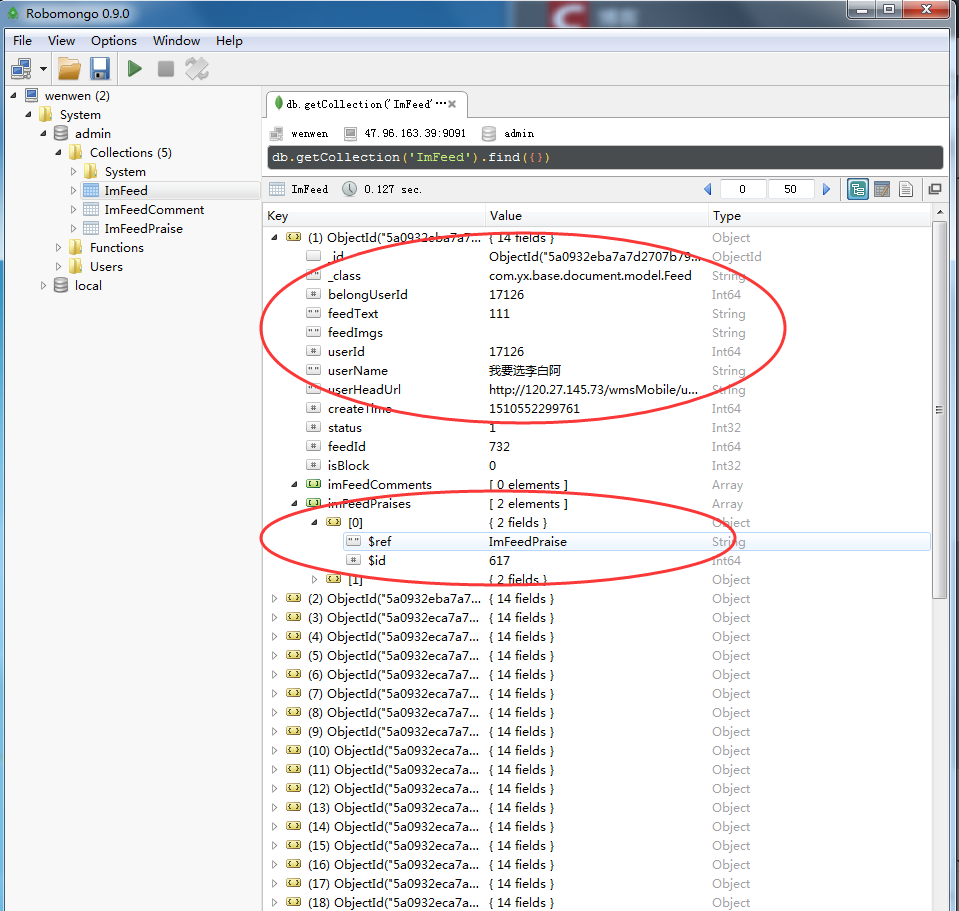Viewport: 959px width, 911px height.
Task: Click the admin database icon in query header
Action: (x=489, y=133)
